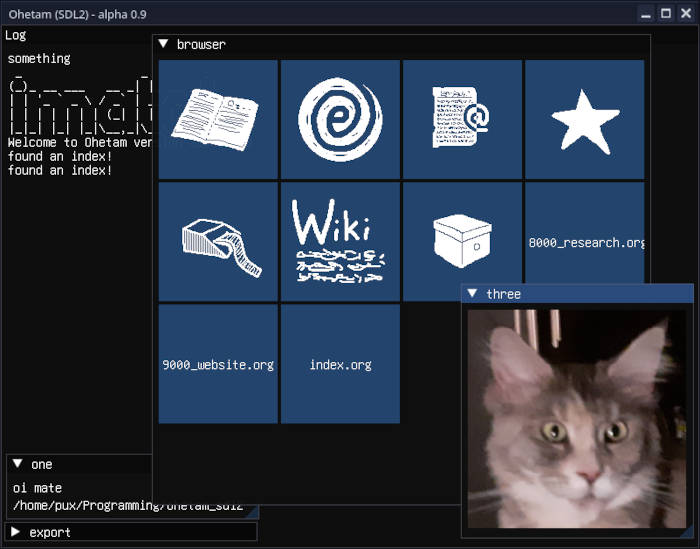700x549 pixels.
Task: Click the spiral 'e' icon tile
Action: pyautogui.click(x=340, y=120)
